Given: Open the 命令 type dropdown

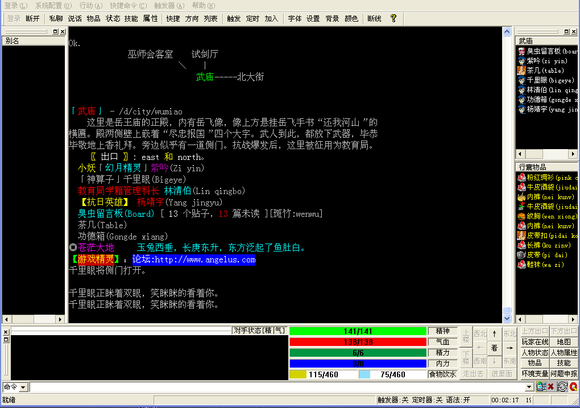Looking at the screenshot, I should pos(23,387).
